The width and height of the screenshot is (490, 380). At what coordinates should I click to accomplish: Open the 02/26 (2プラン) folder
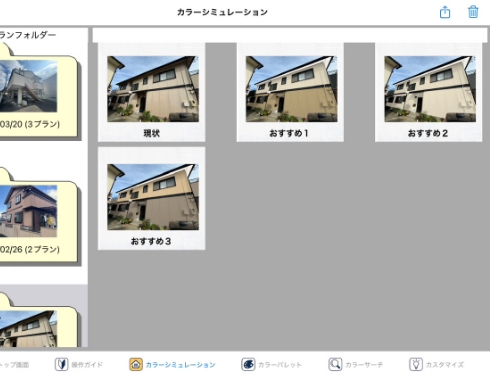pyautogui.click(x=38, y=218)
